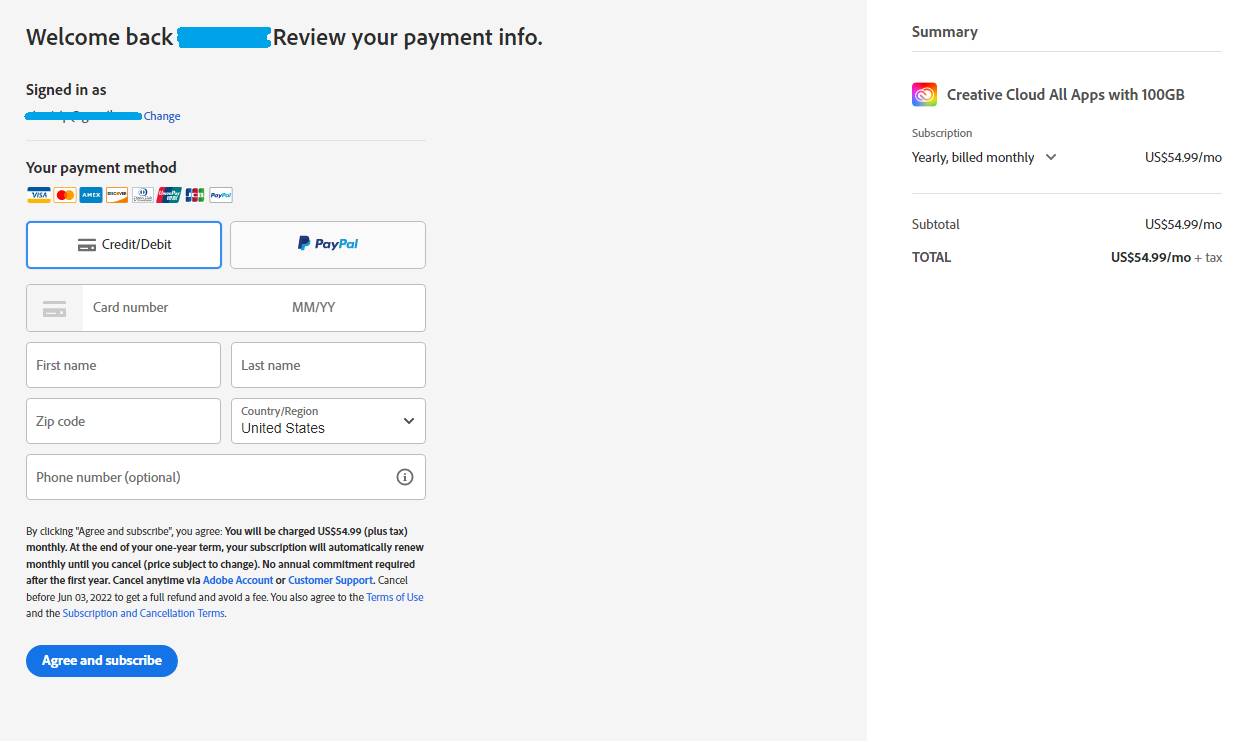Open the Country/Region dropdown
This screenshot has width=1259, height=741.
328,421
